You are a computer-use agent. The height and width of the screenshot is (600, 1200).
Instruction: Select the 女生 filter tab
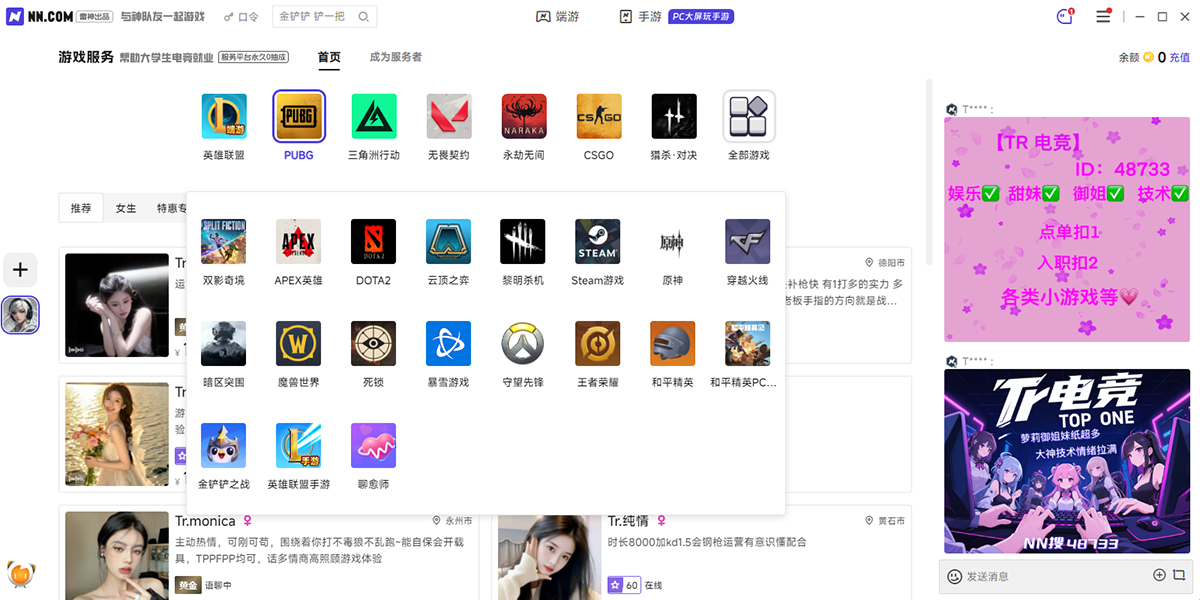point(125,208)
